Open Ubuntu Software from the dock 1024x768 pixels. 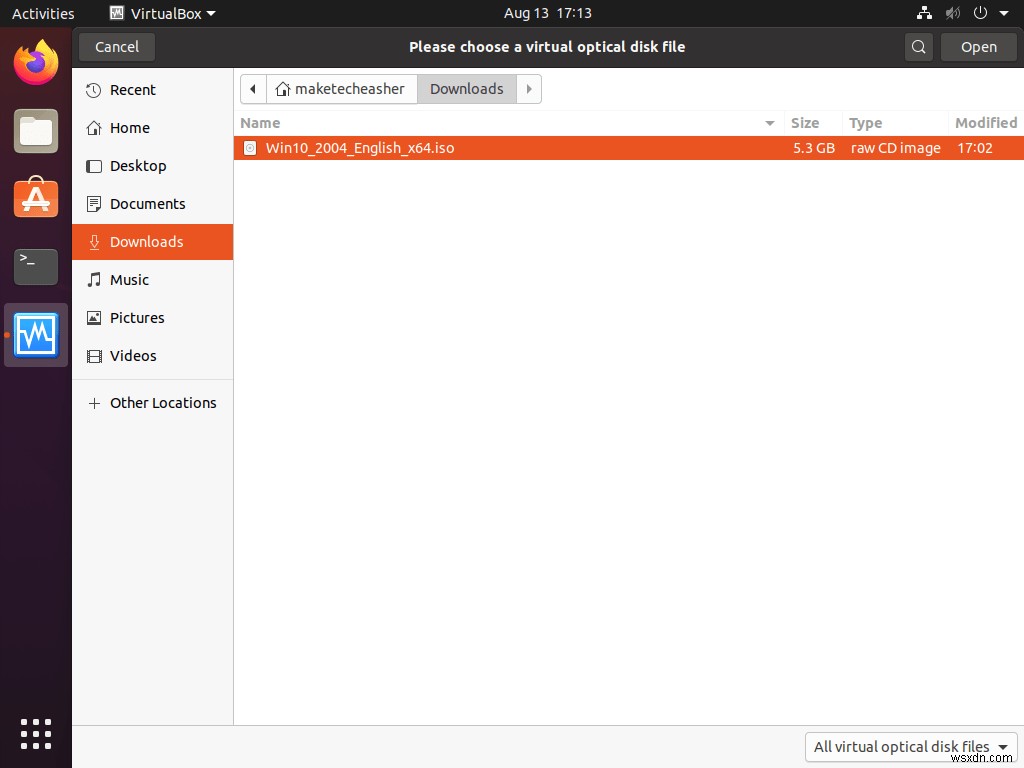(35, 198)
